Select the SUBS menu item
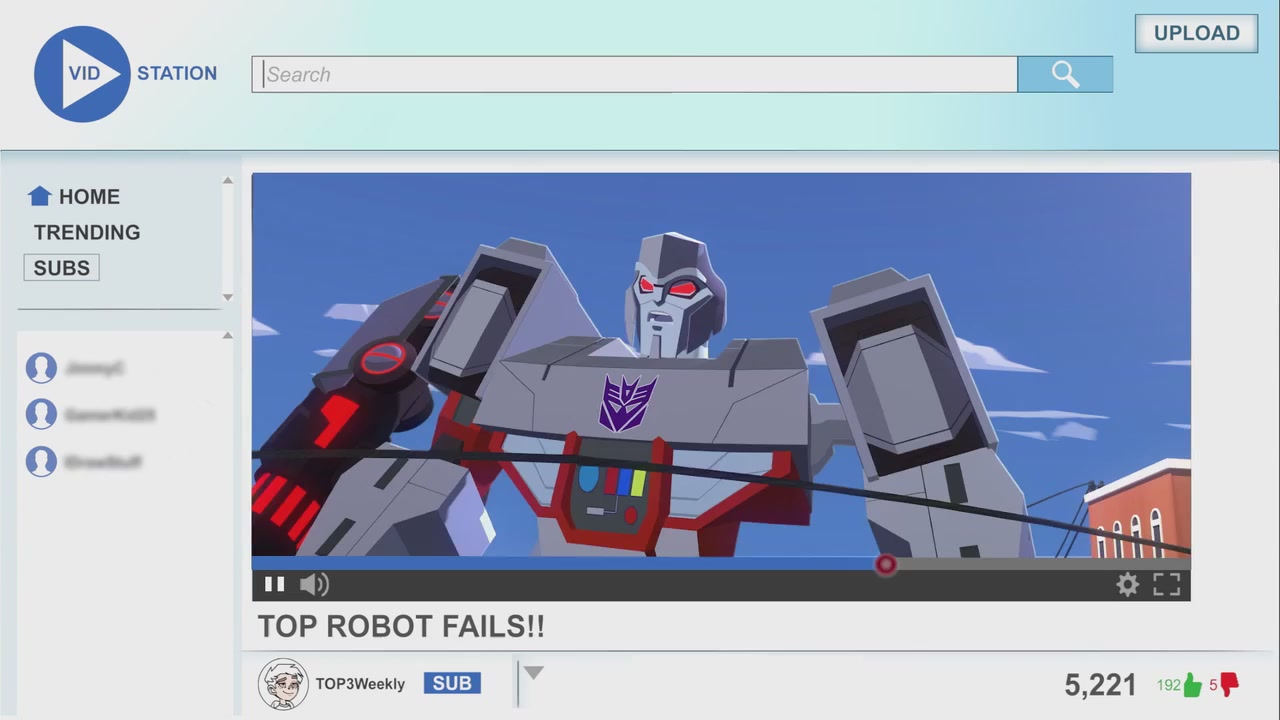 [62, 268]
